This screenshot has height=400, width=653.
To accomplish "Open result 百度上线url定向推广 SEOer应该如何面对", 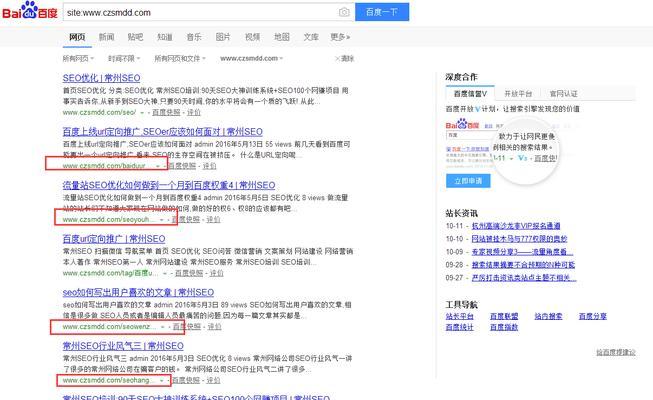I will 162,132.
